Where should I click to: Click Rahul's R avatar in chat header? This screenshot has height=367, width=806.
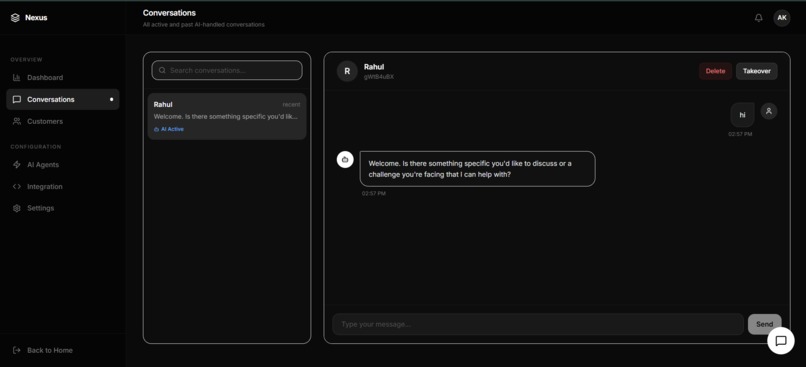[x=347, y=71]
